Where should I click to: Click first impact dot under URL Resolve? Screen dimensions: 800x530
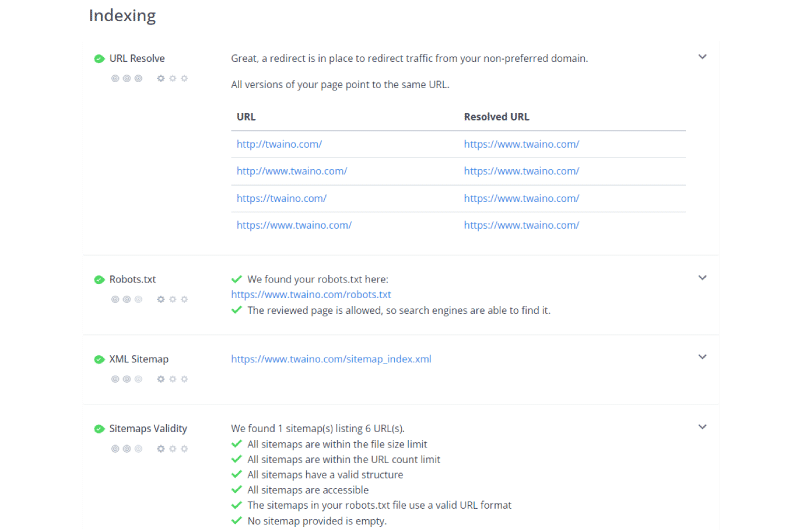click(115, 78)
